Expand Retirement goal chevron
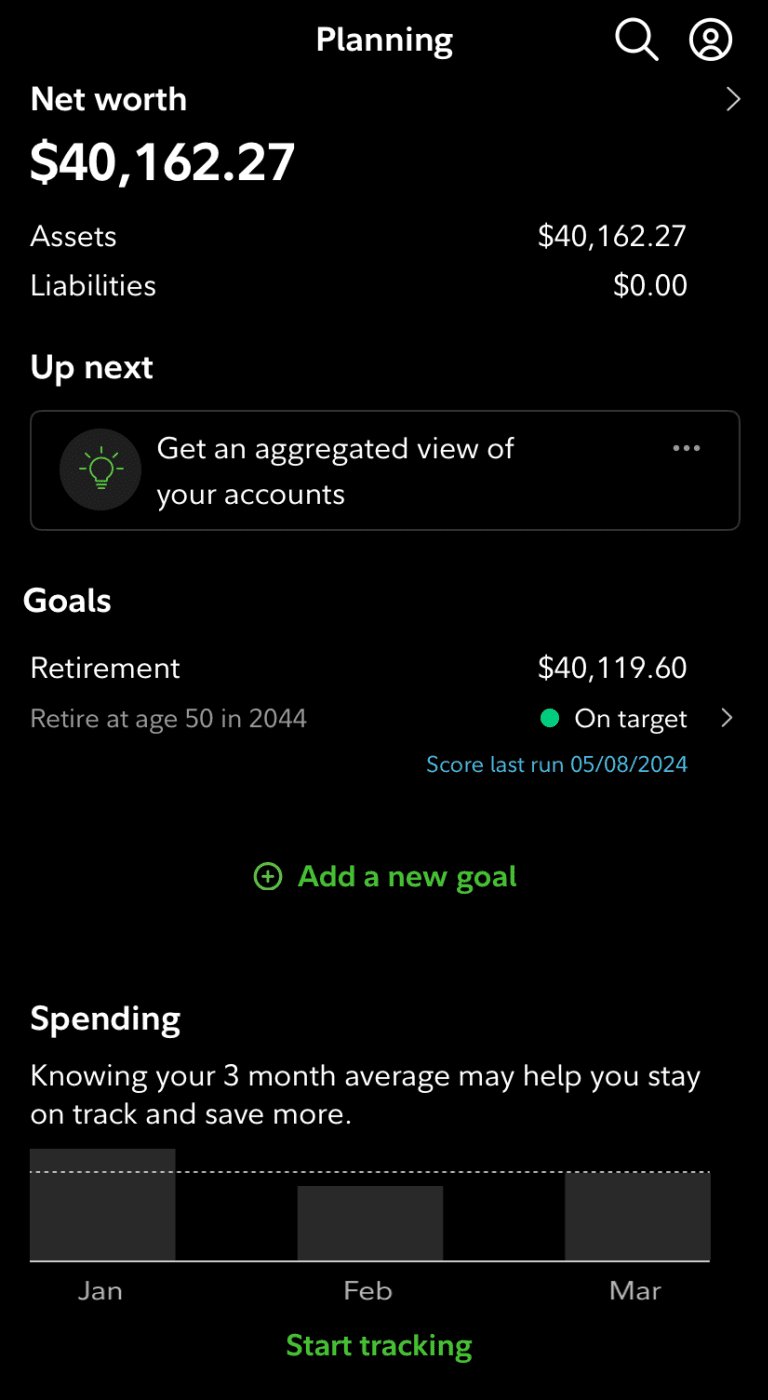 tap(727, 718)
